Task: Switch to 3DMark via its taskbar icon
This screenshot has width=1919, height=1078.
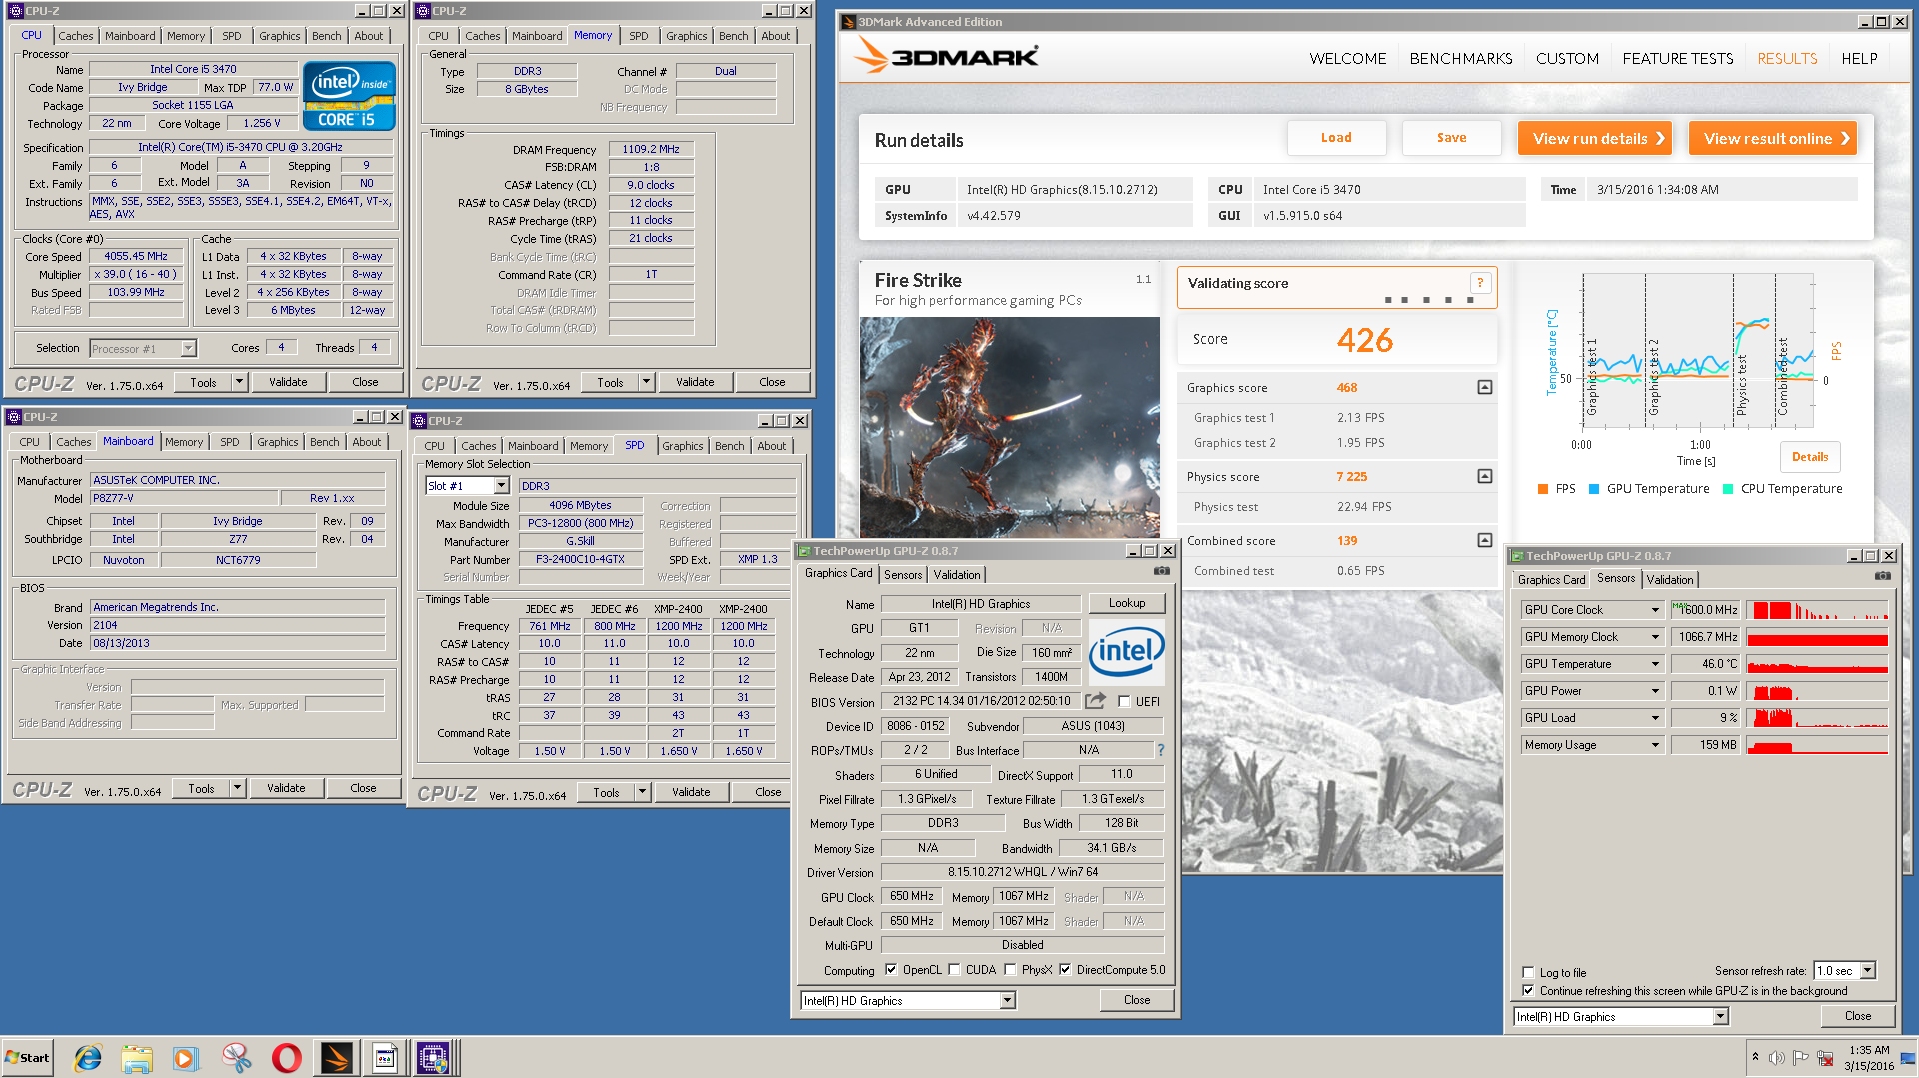Action: pos(337,1058)
